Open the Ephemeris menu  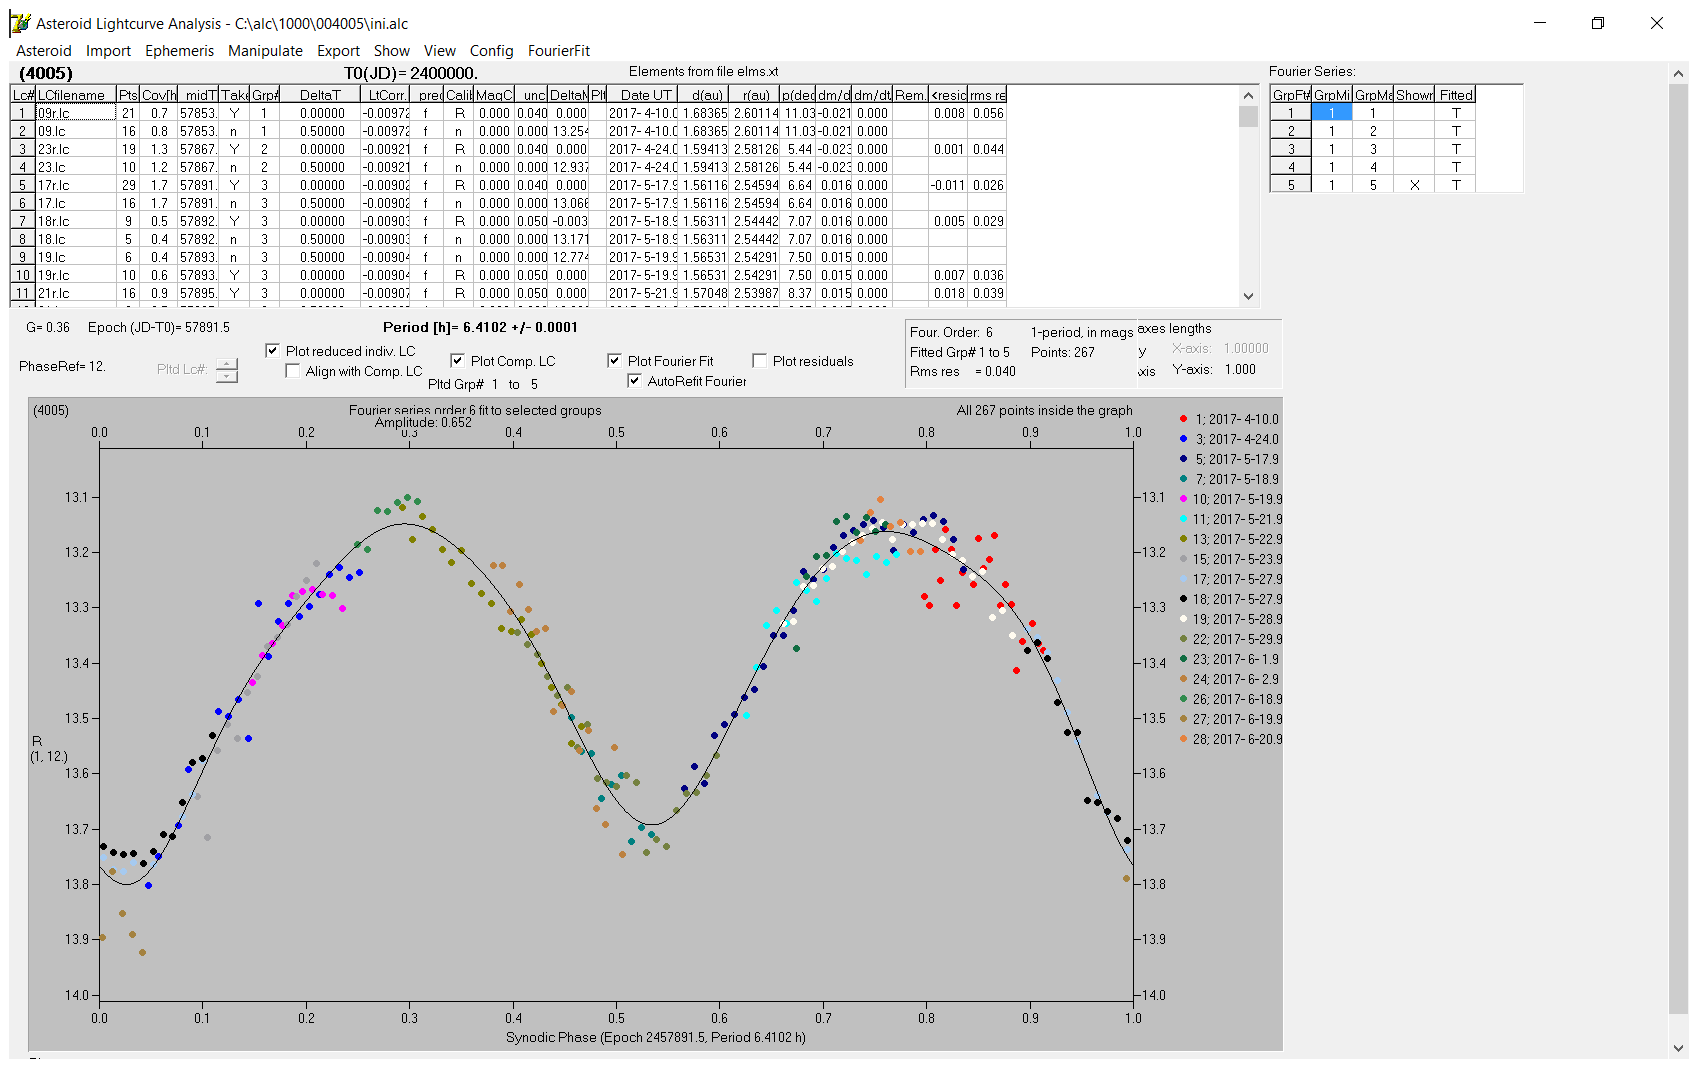click(179, 51)
